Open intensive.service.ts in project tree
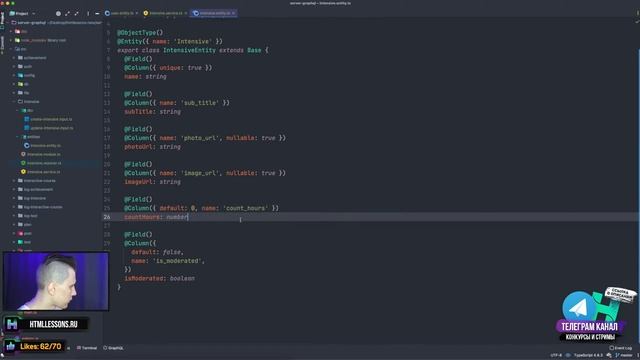Viewport: 640px width, 360px height. [40, 172]
